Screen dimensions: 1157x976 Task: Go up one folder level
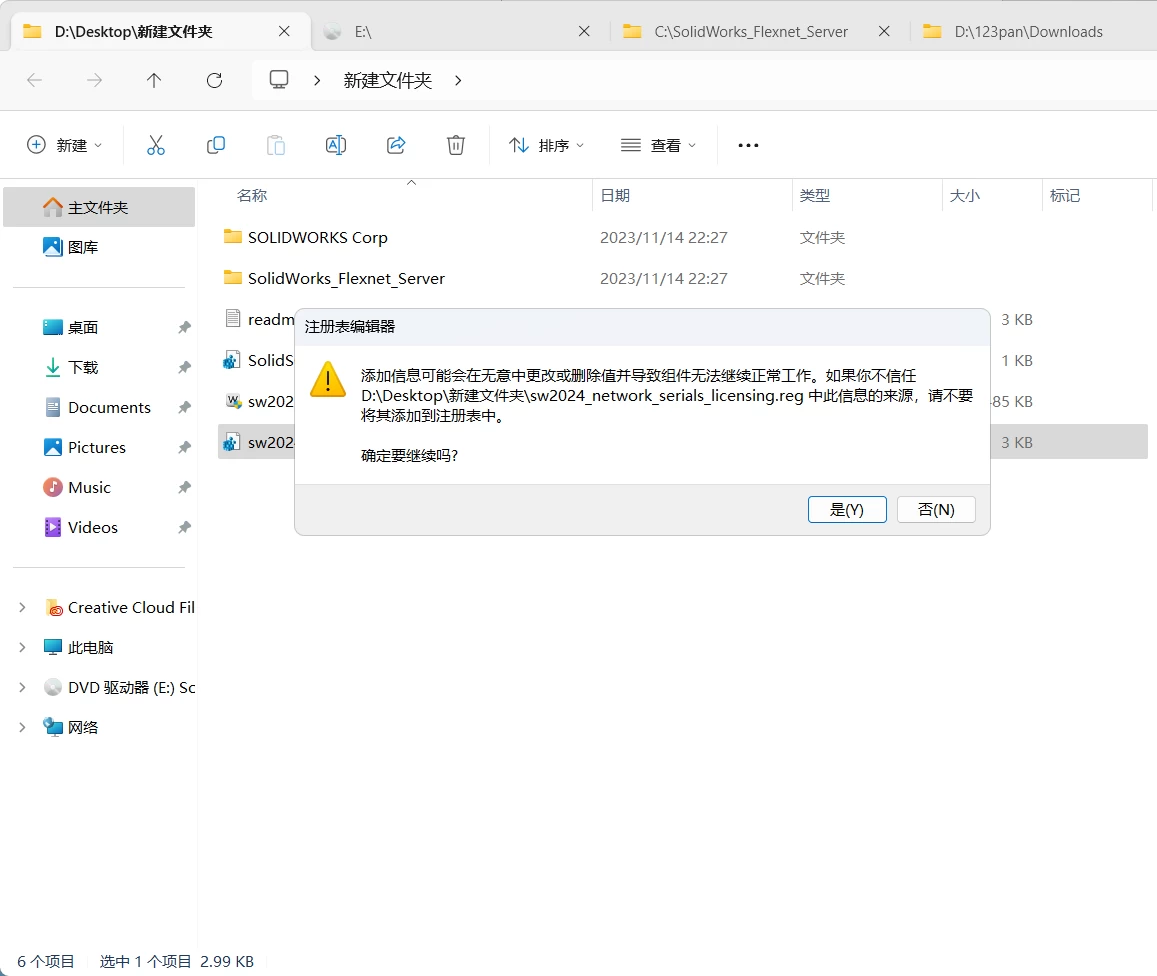pos(154,81)
